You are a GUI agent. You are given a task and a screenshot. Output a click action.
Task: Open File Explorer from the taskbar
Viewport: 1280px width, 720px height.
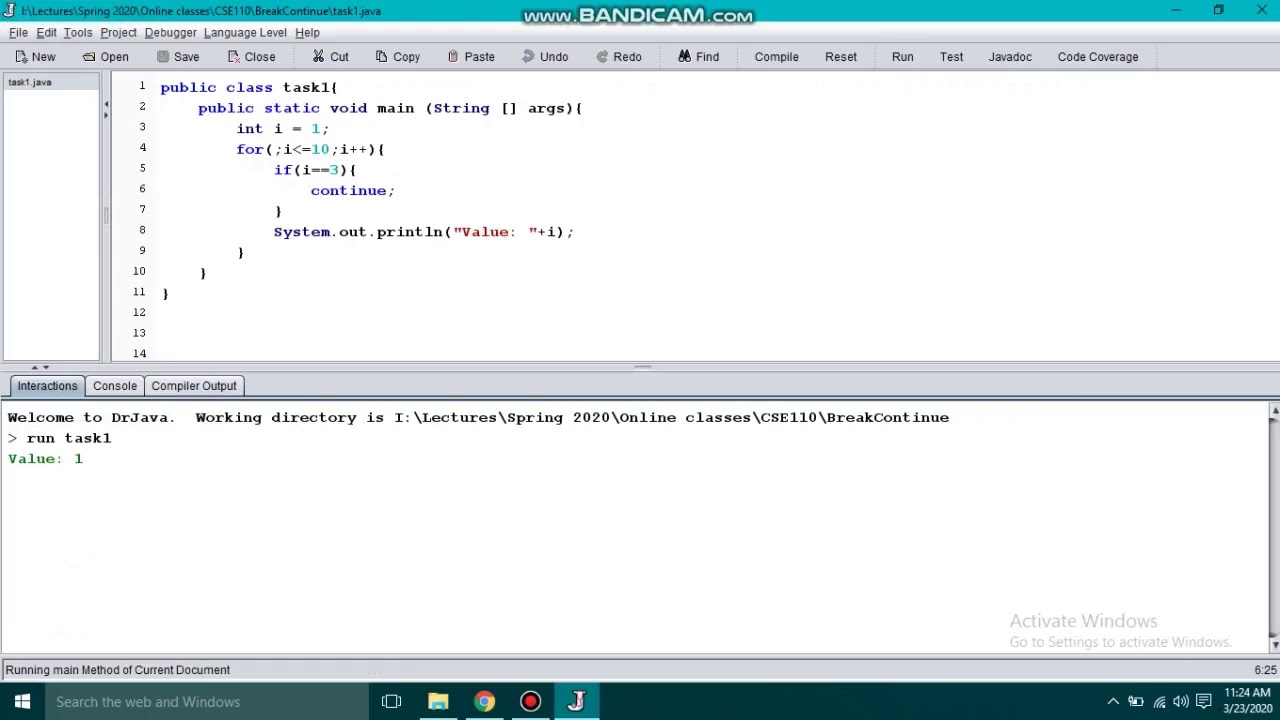pos(438,702)
